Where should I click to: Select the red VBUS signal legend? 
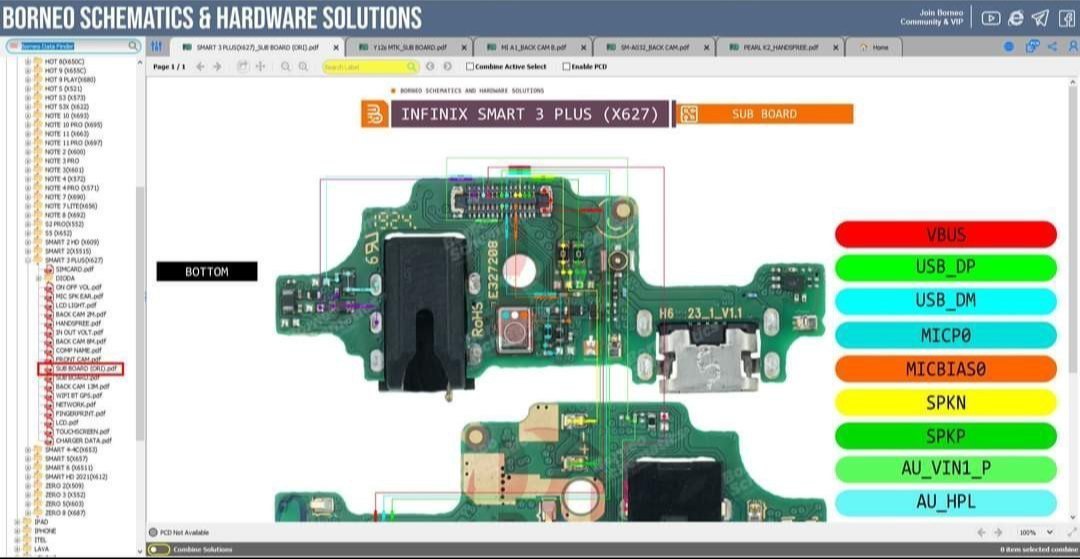point(945,234)
